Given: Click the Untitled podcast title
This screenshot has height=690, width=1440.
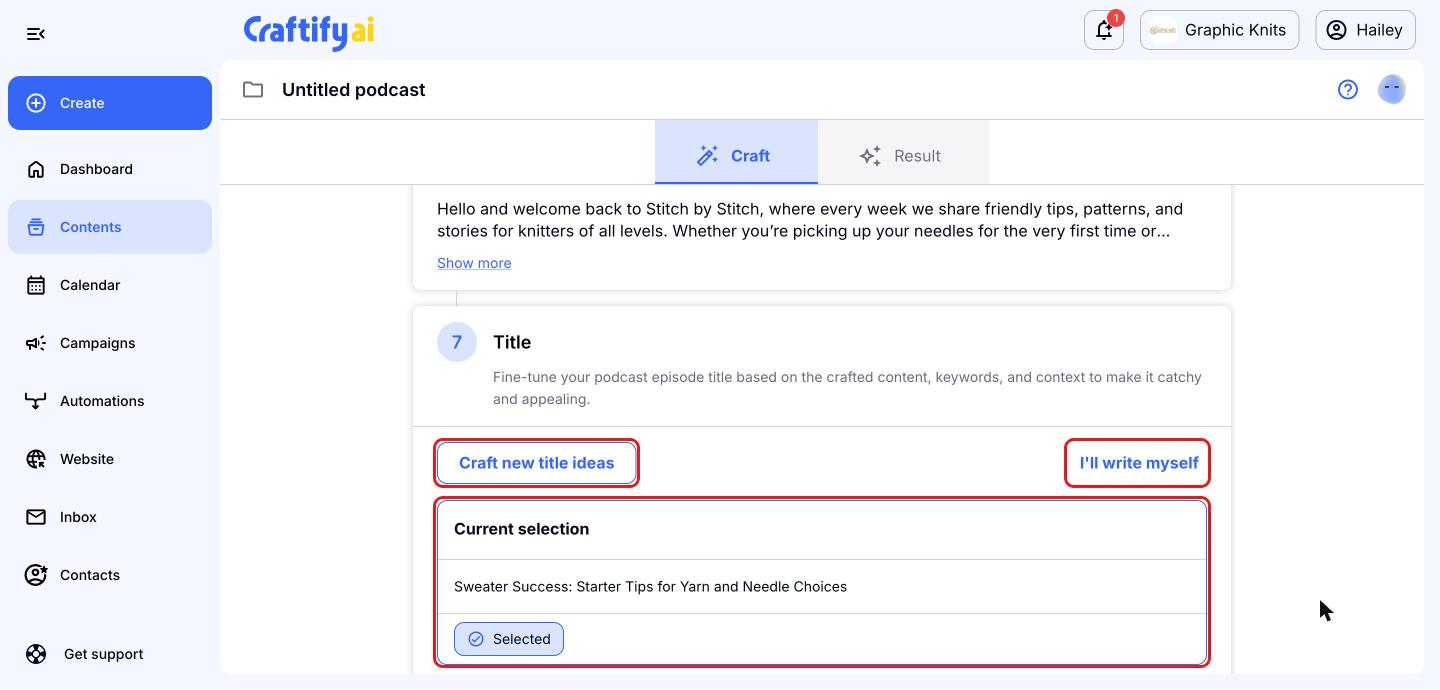Looking at the screenshot, I should pos(354,90).
